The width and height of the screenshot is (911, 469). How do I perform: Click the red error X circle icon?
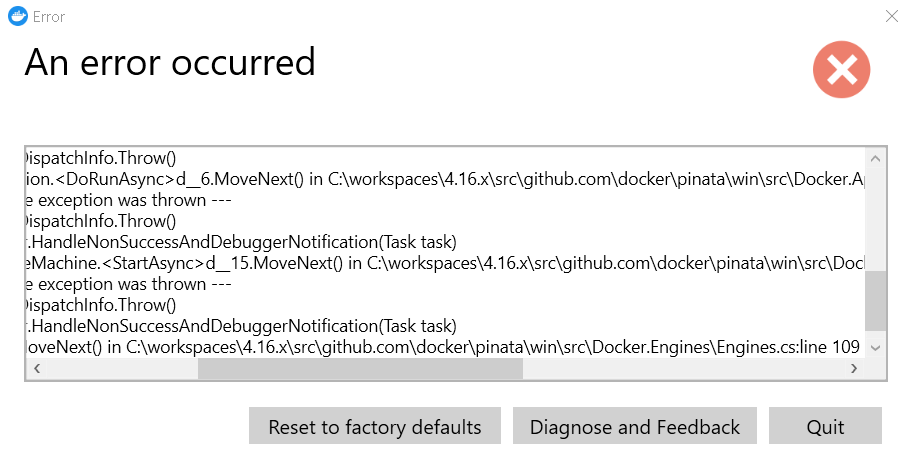click(841, 69)
